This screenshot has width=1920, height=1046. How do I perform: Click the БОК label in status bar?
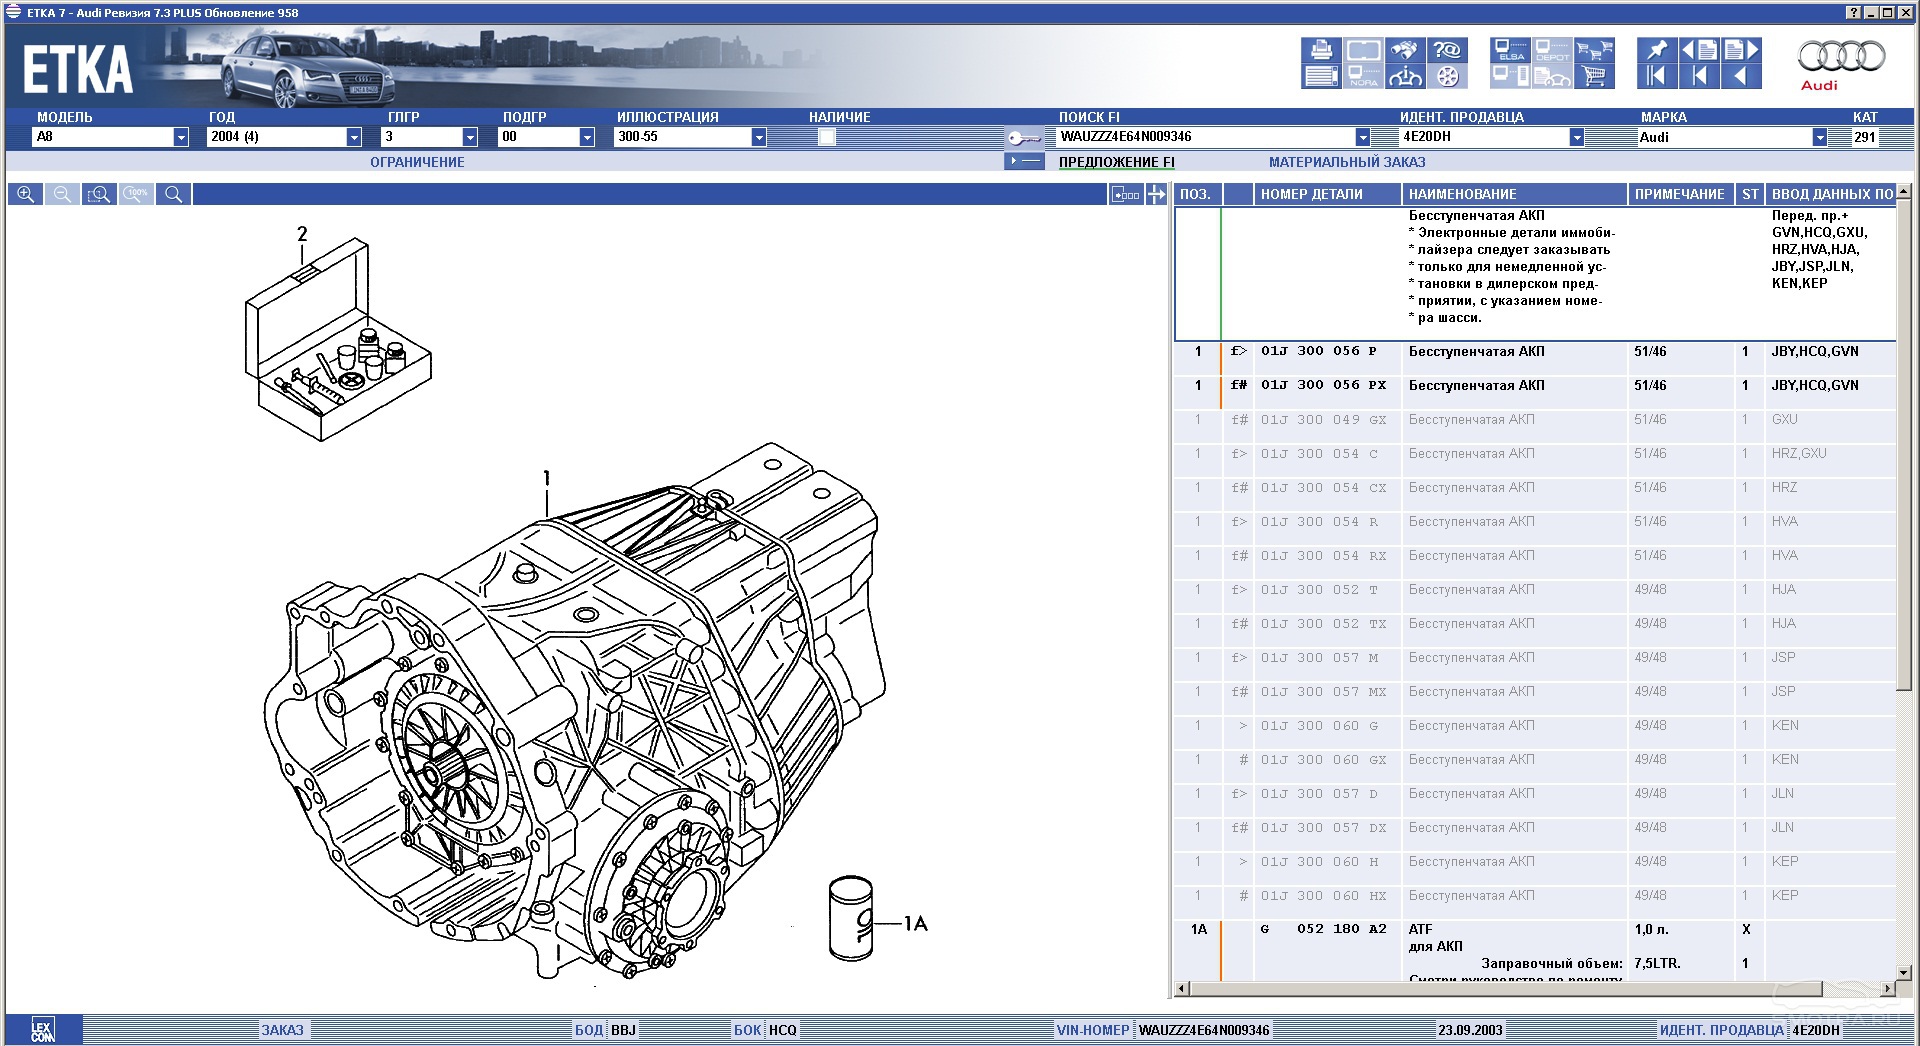pyautogui.click(x=748, y=1030)
